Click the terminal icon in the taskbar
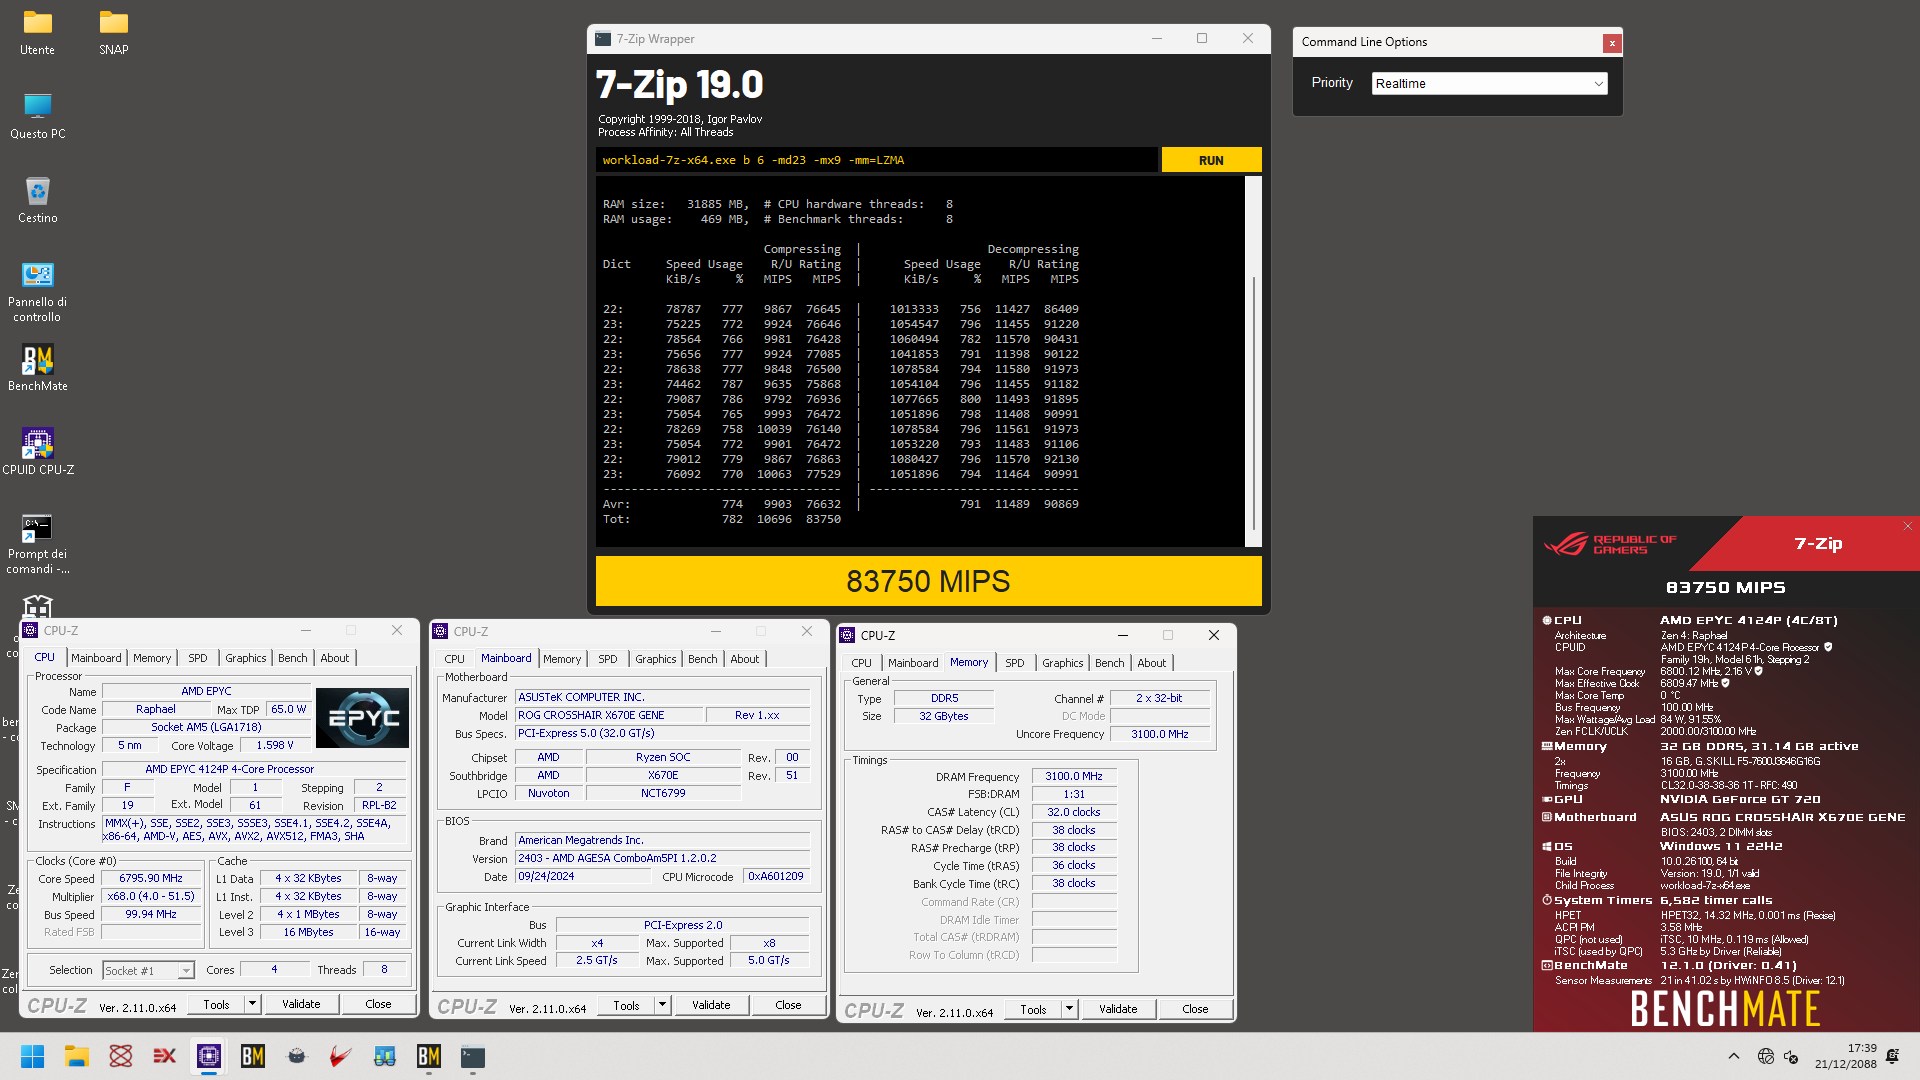The width and height of the screenshot is (1920, 1080). [x=473, y=1056]
